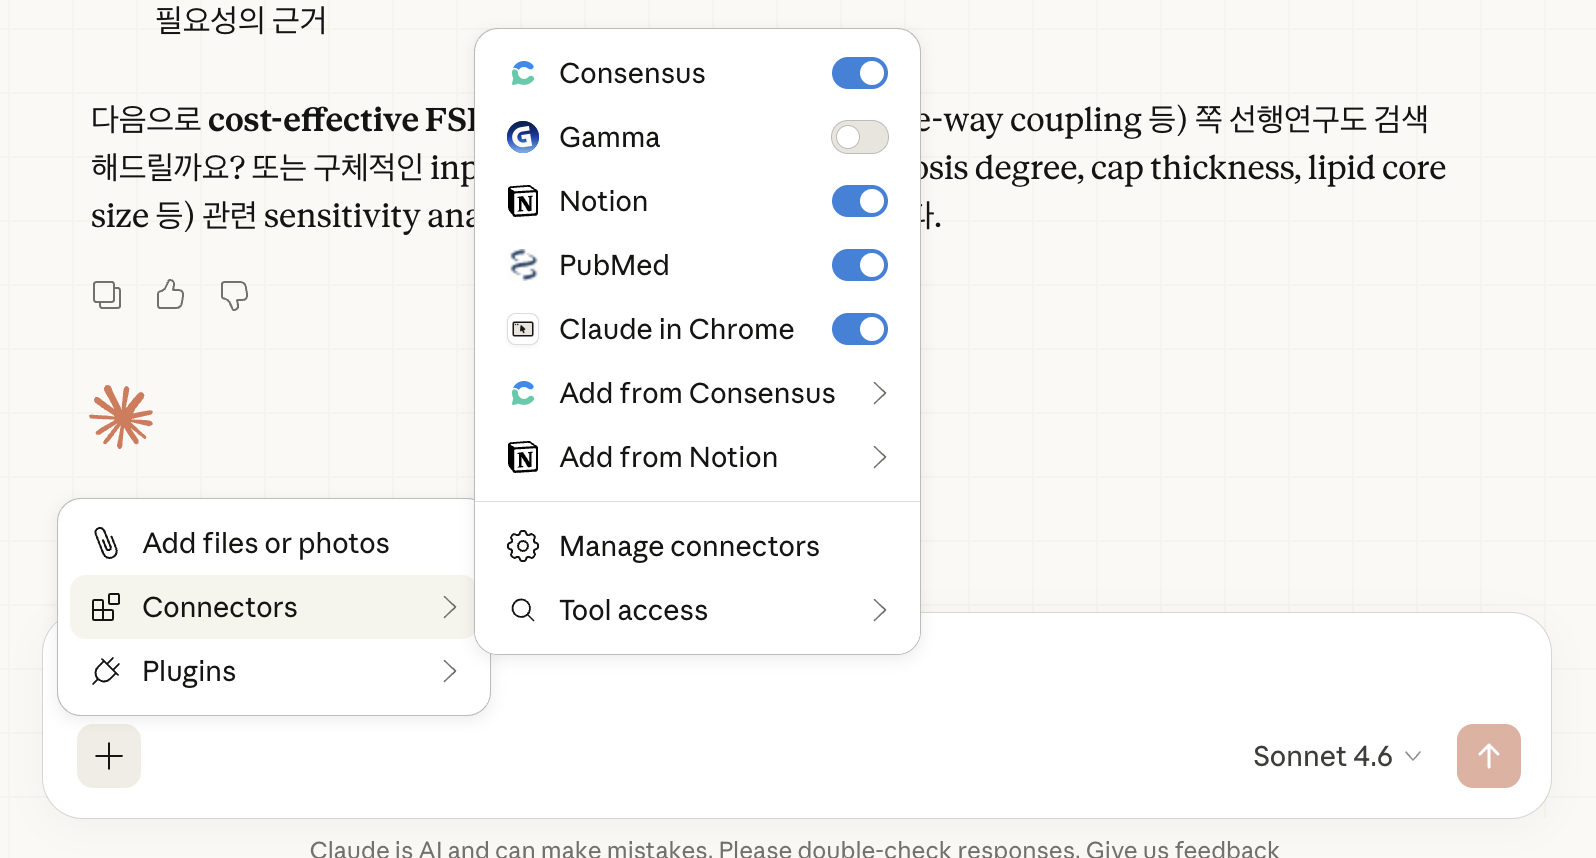
Task: Open Add from Notion option
Action: point(697,457)
